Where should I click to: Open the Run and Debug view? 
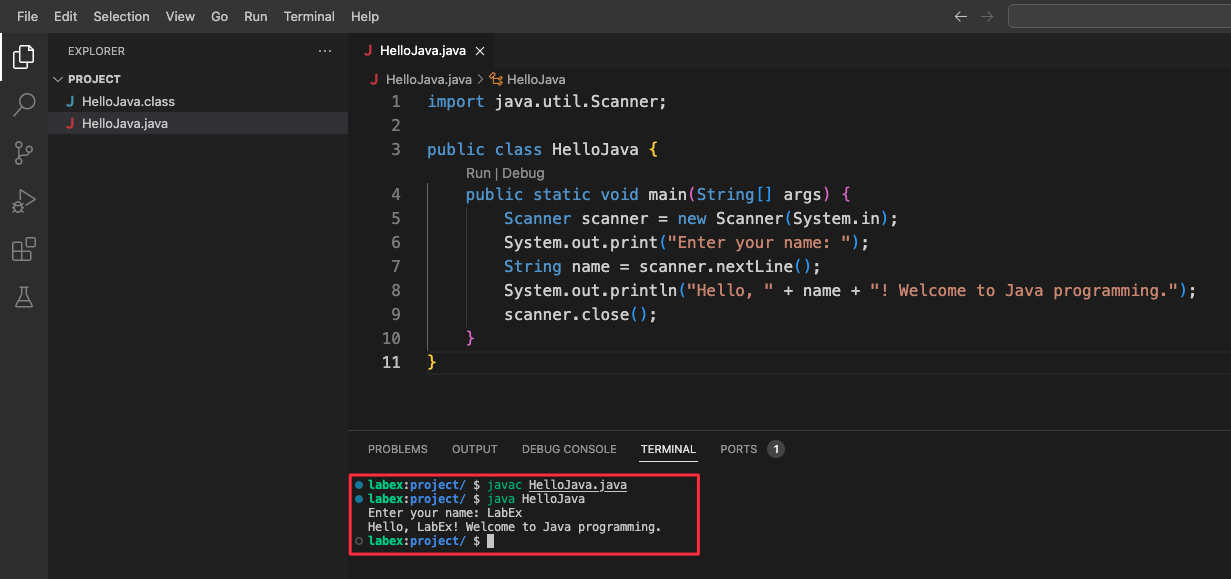click(x=23, y=200)
